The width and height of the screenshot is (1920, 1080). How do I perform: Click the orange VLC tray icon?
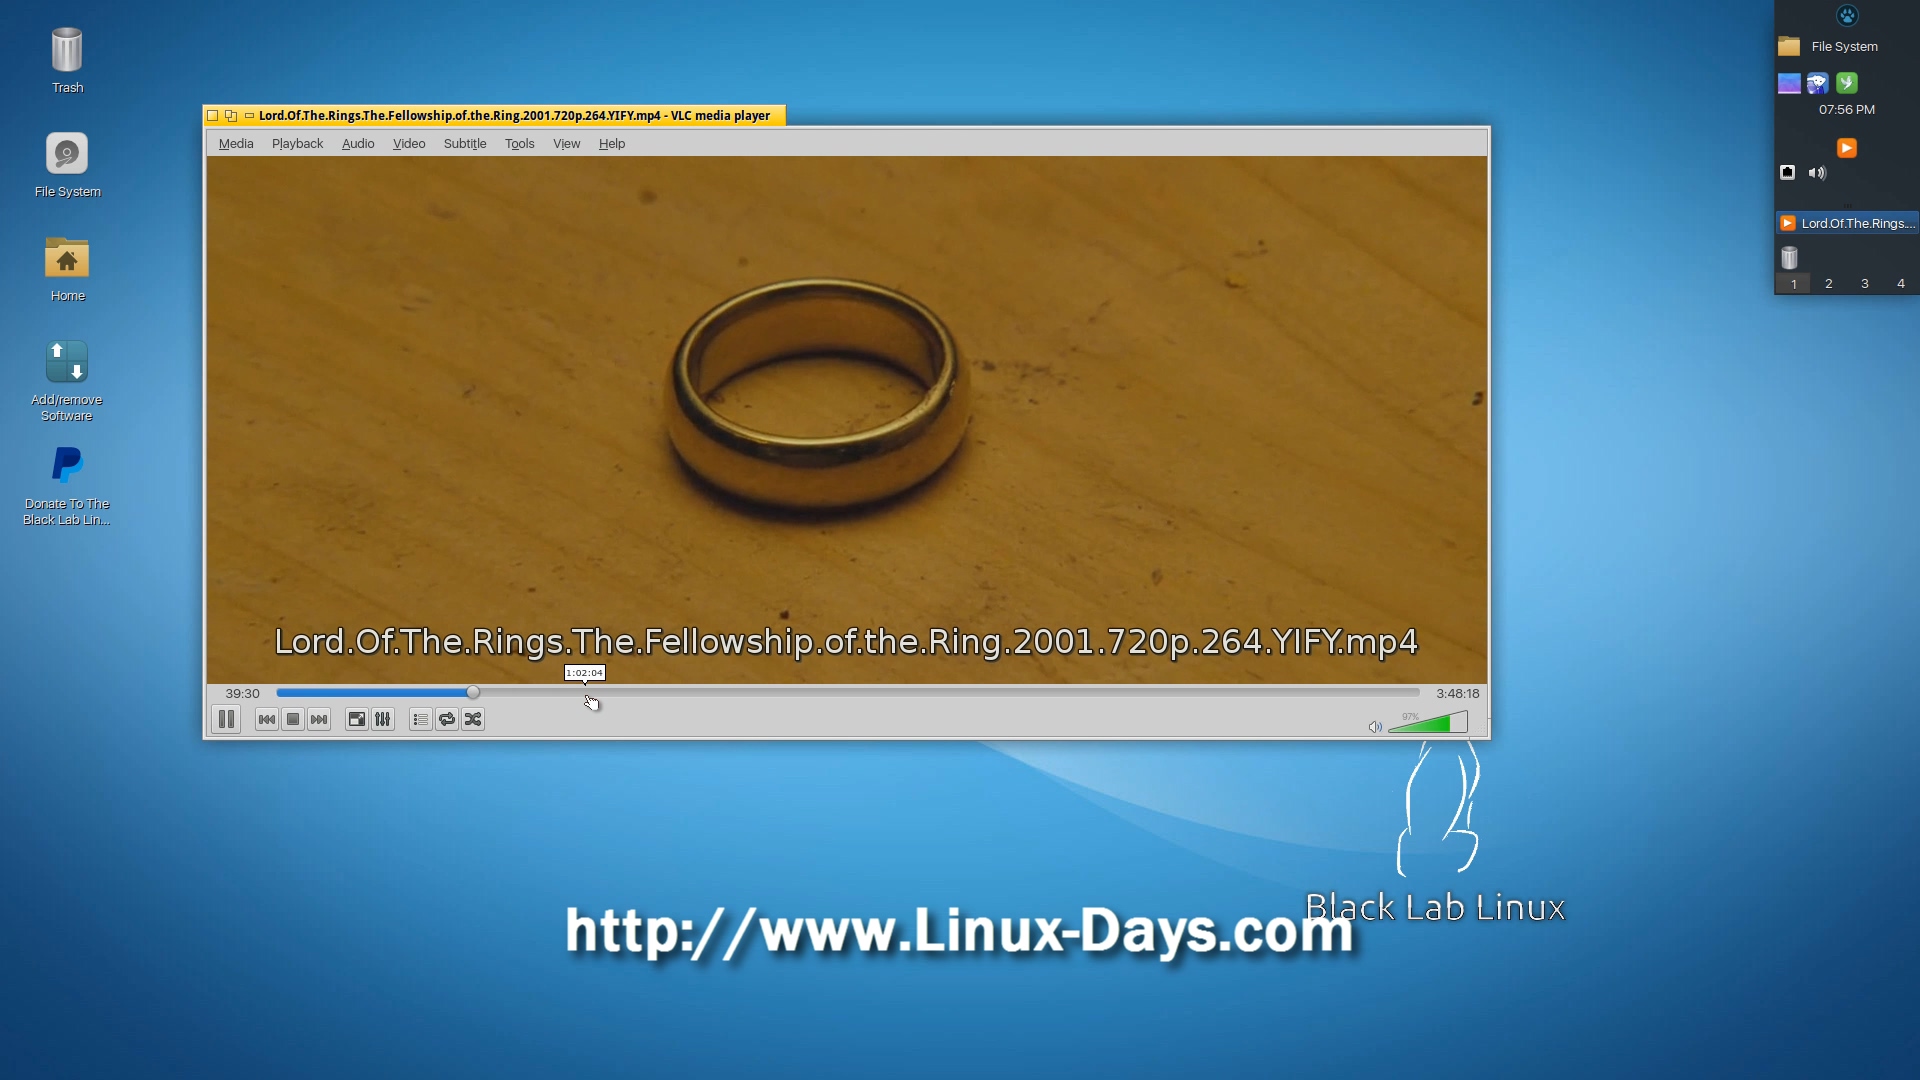click(1847, 148)
